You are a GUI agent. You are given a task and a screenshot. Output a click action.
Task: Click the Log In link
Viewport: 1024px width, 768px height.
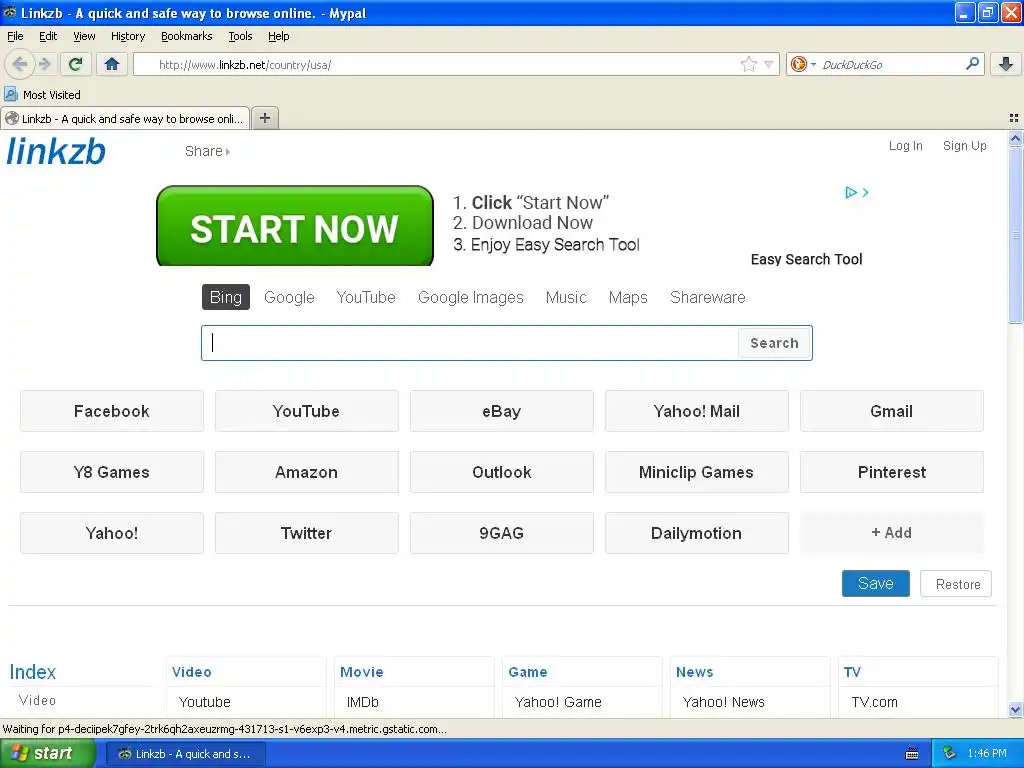pyautogui.click(x=905, y=146)
